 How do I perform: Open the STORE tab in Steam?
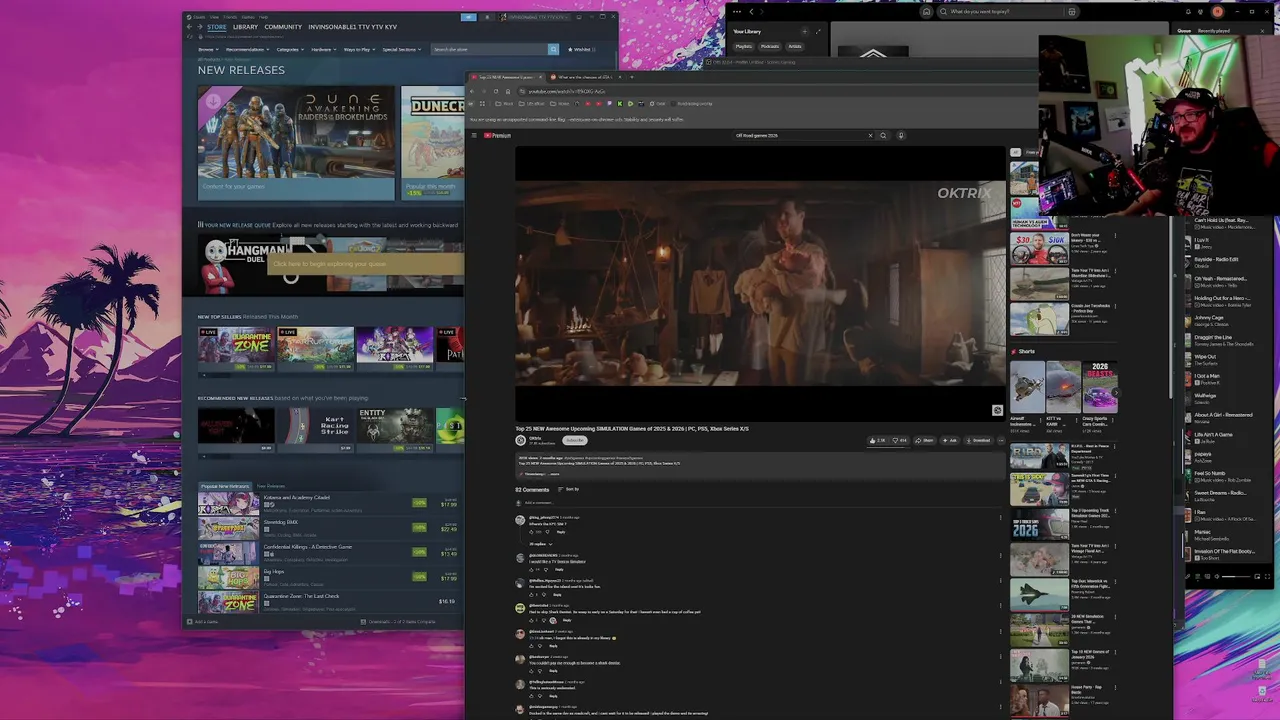(216, 27)
